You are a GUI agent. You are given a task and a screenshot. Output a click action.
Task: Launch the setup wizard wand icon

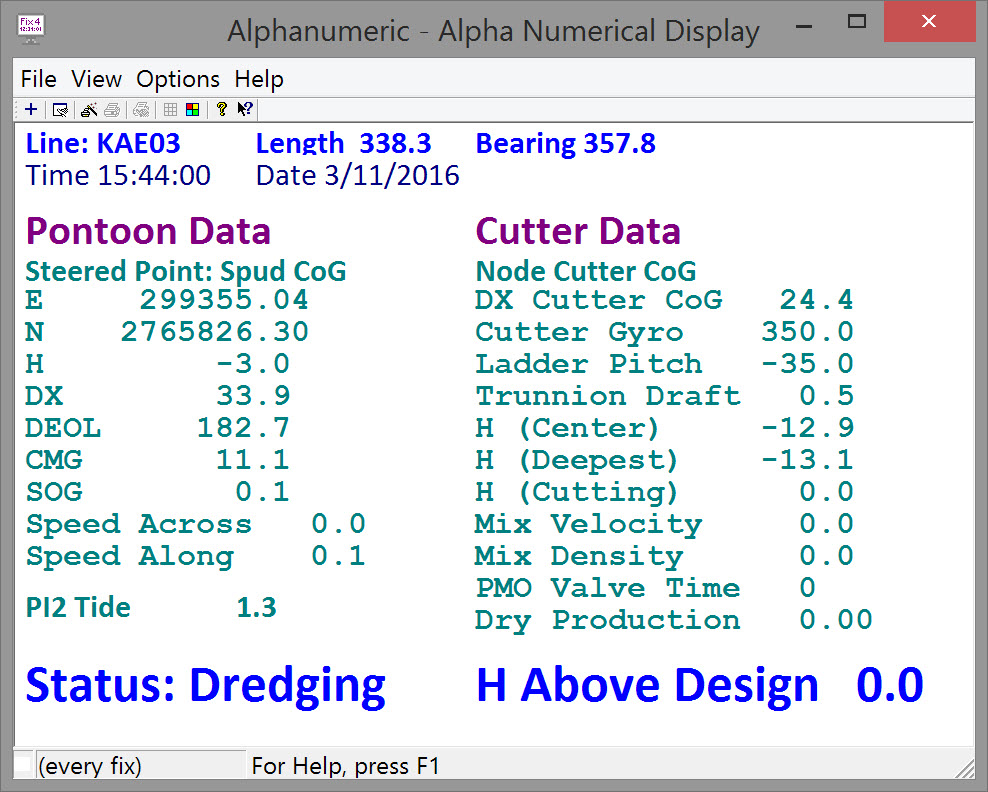tap(89, 110)
